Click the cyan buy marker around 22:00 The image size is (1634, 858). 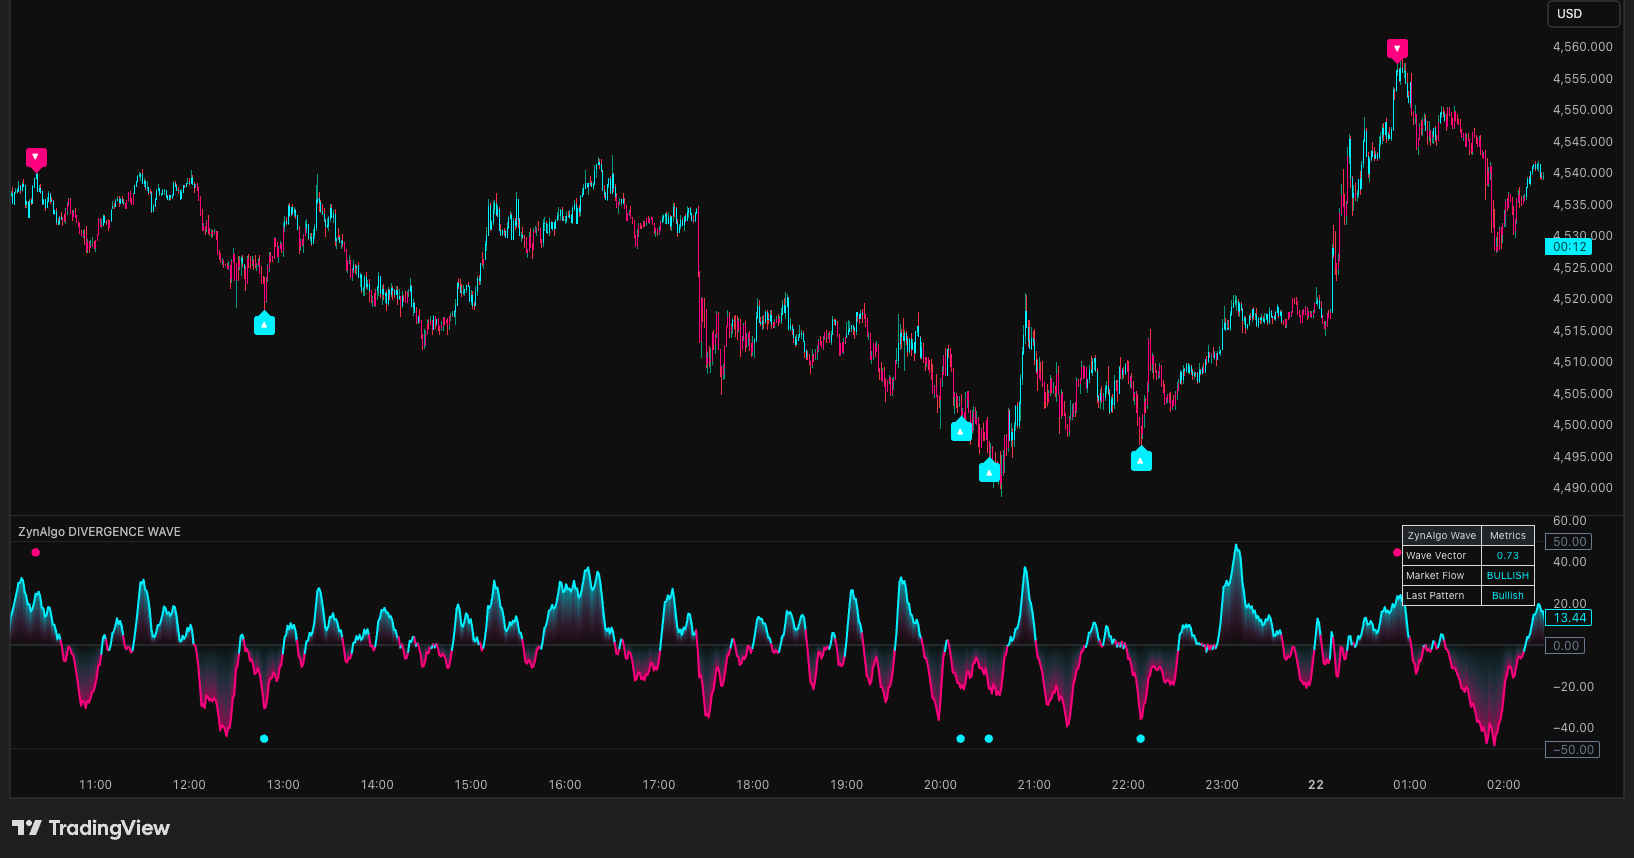point(1141,460)
